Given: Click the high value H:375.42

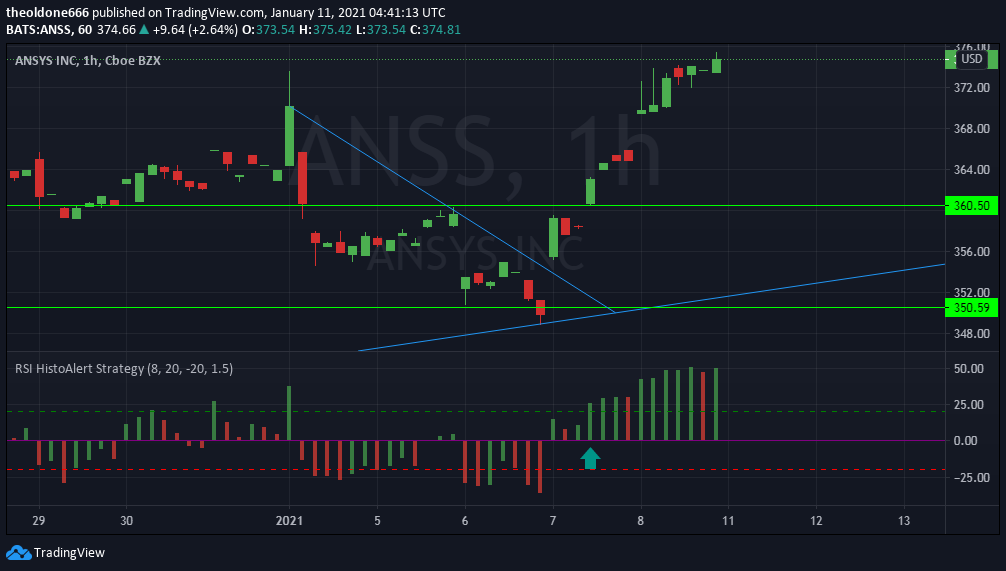Looking at the screenshot, I should (x=325, y=30).
